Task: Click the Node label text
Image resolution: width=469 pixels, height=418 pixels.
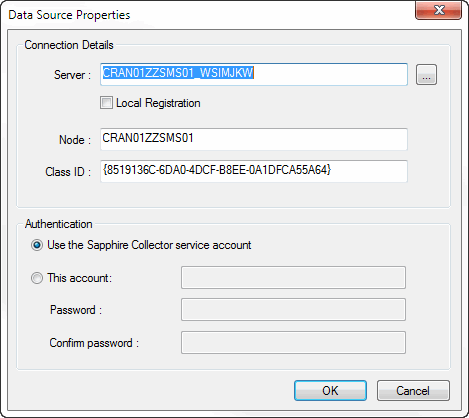Action: tap(75, 140)
